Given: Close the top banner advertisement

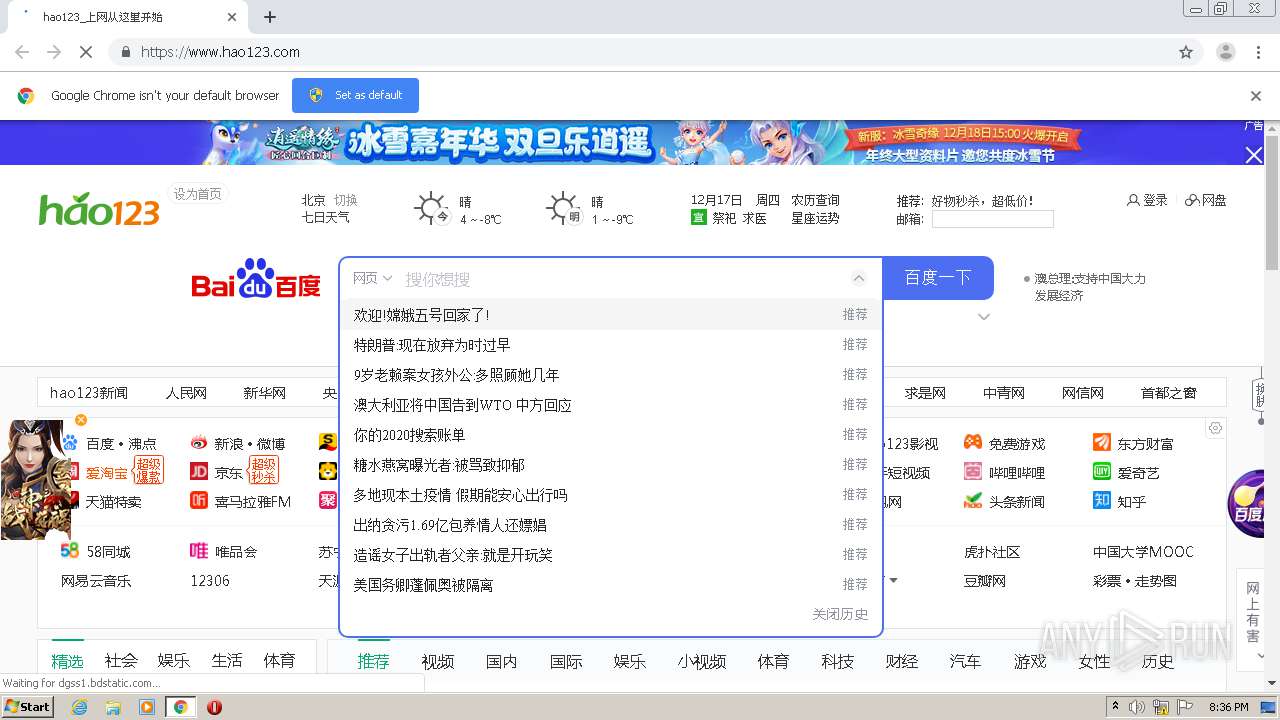Looking at the screenshot, I should coord(1253,155).
